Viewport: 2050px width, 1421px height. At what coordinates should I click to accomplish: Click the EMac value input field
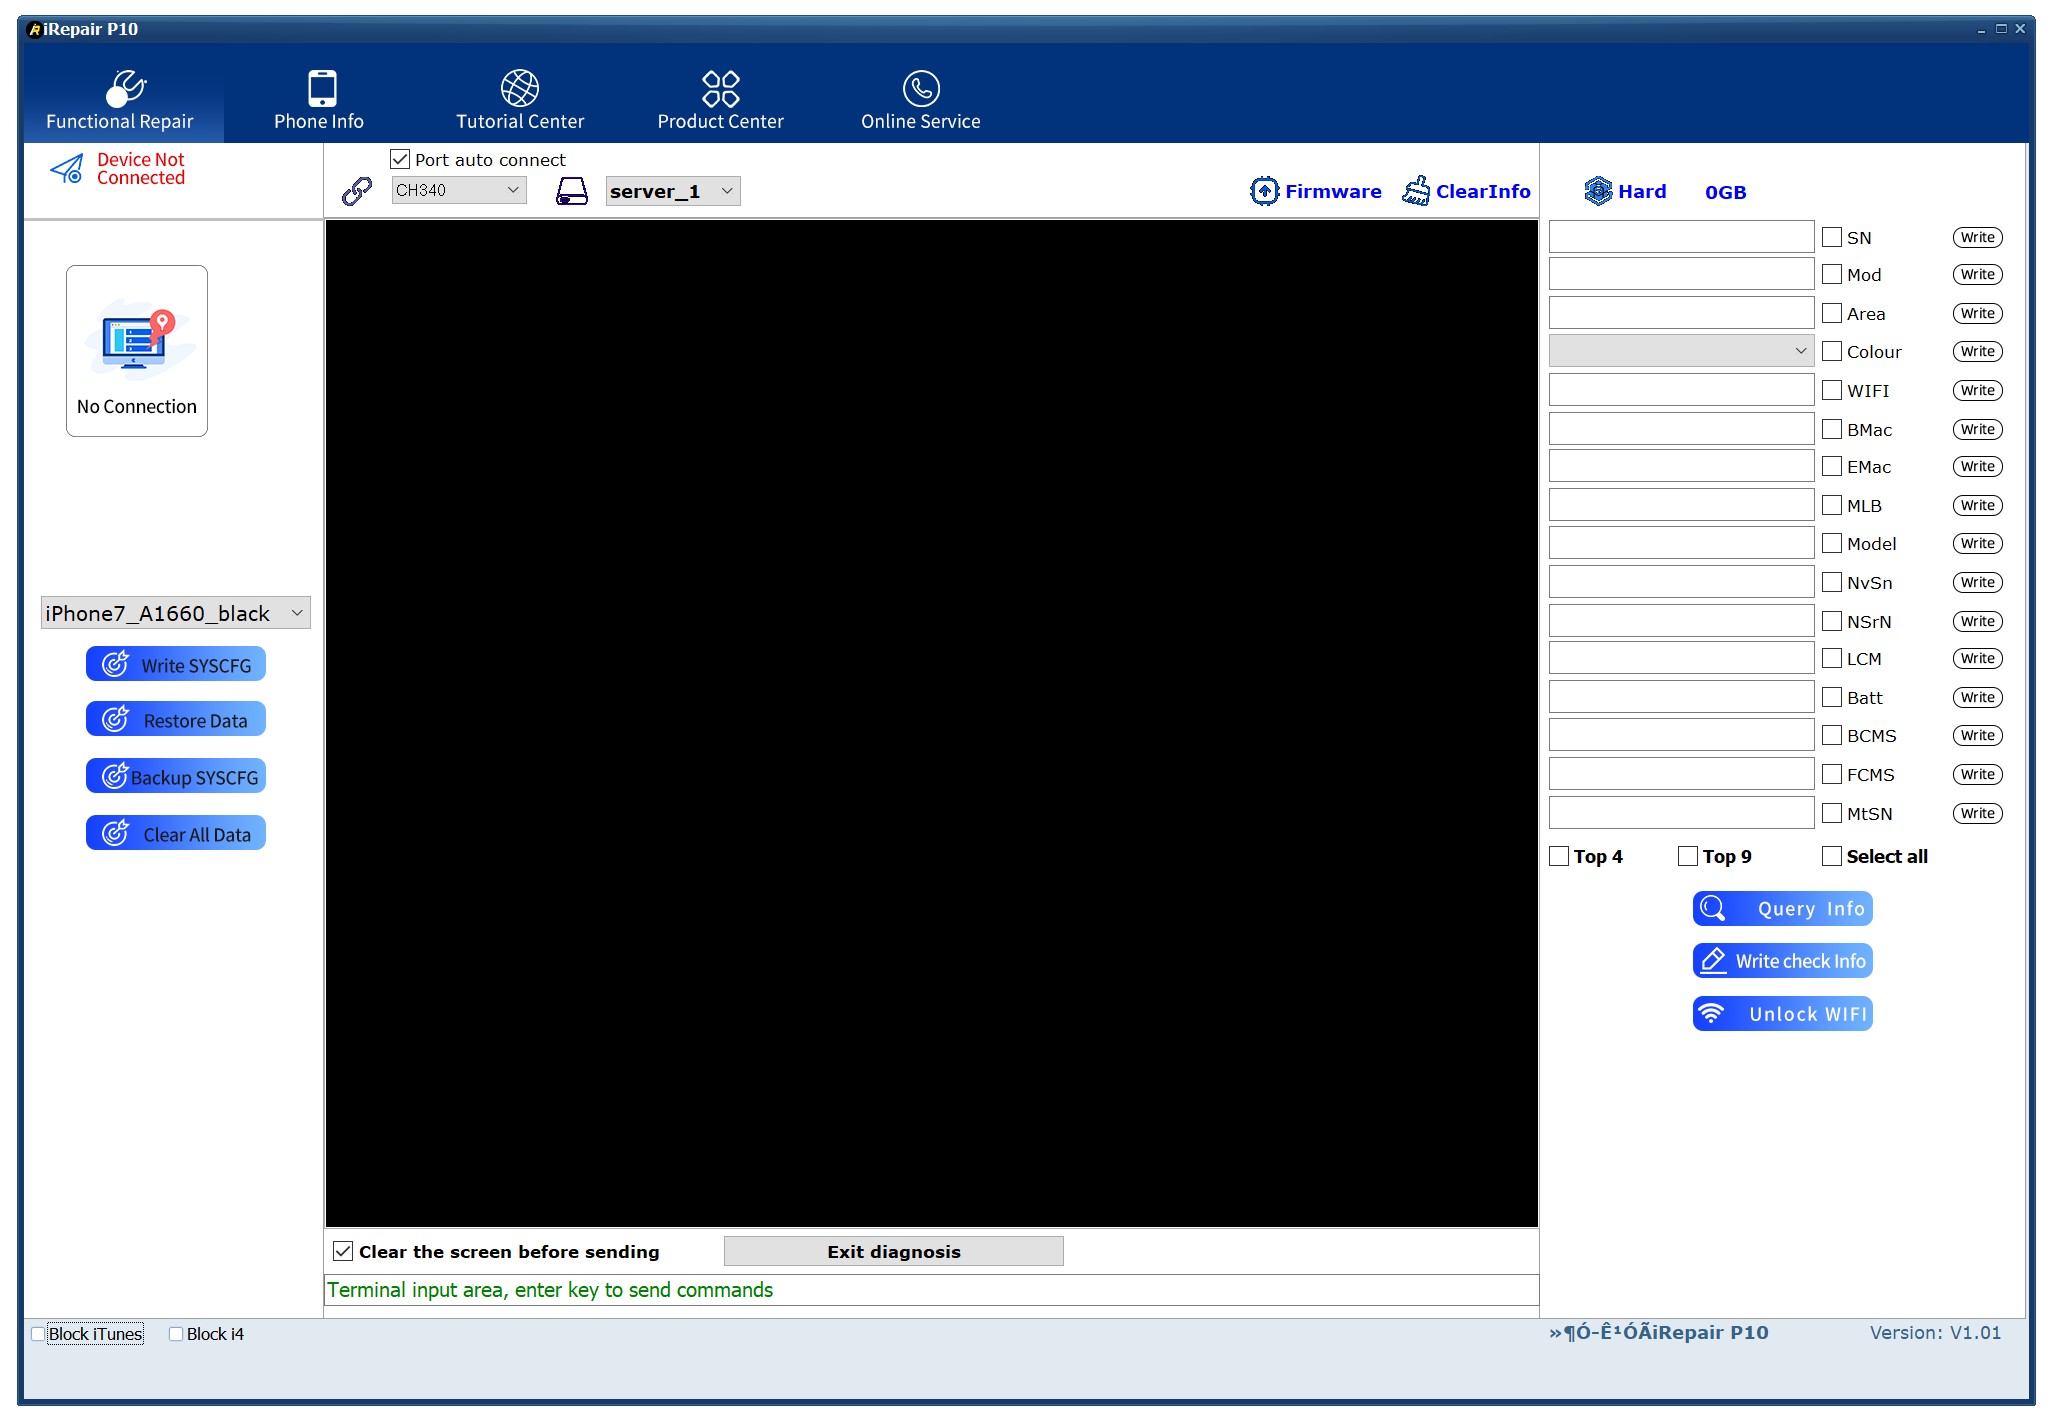[1682, 466]
